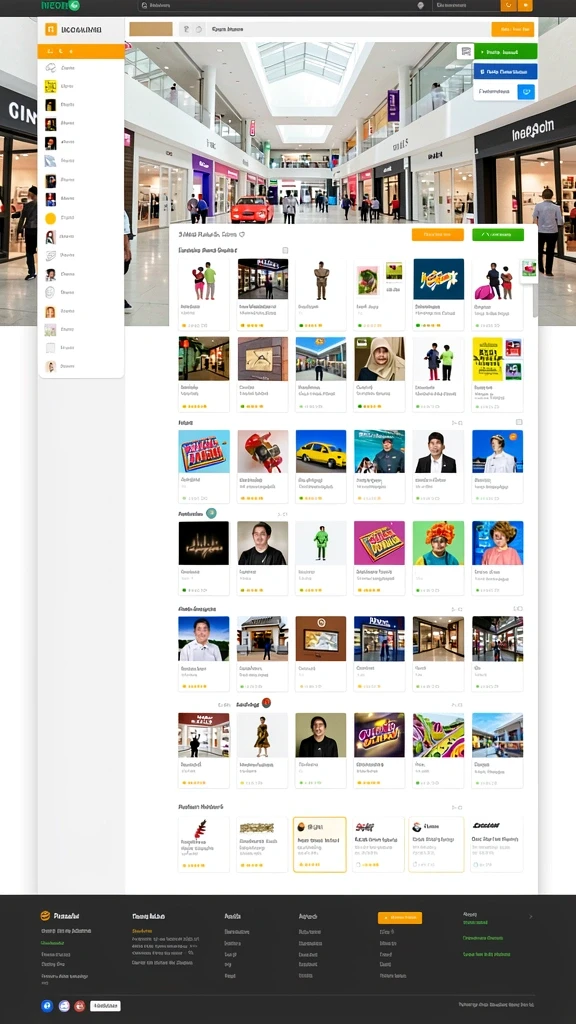
Task: Click the first orange icon button at top right
Action: coord(508,5)
